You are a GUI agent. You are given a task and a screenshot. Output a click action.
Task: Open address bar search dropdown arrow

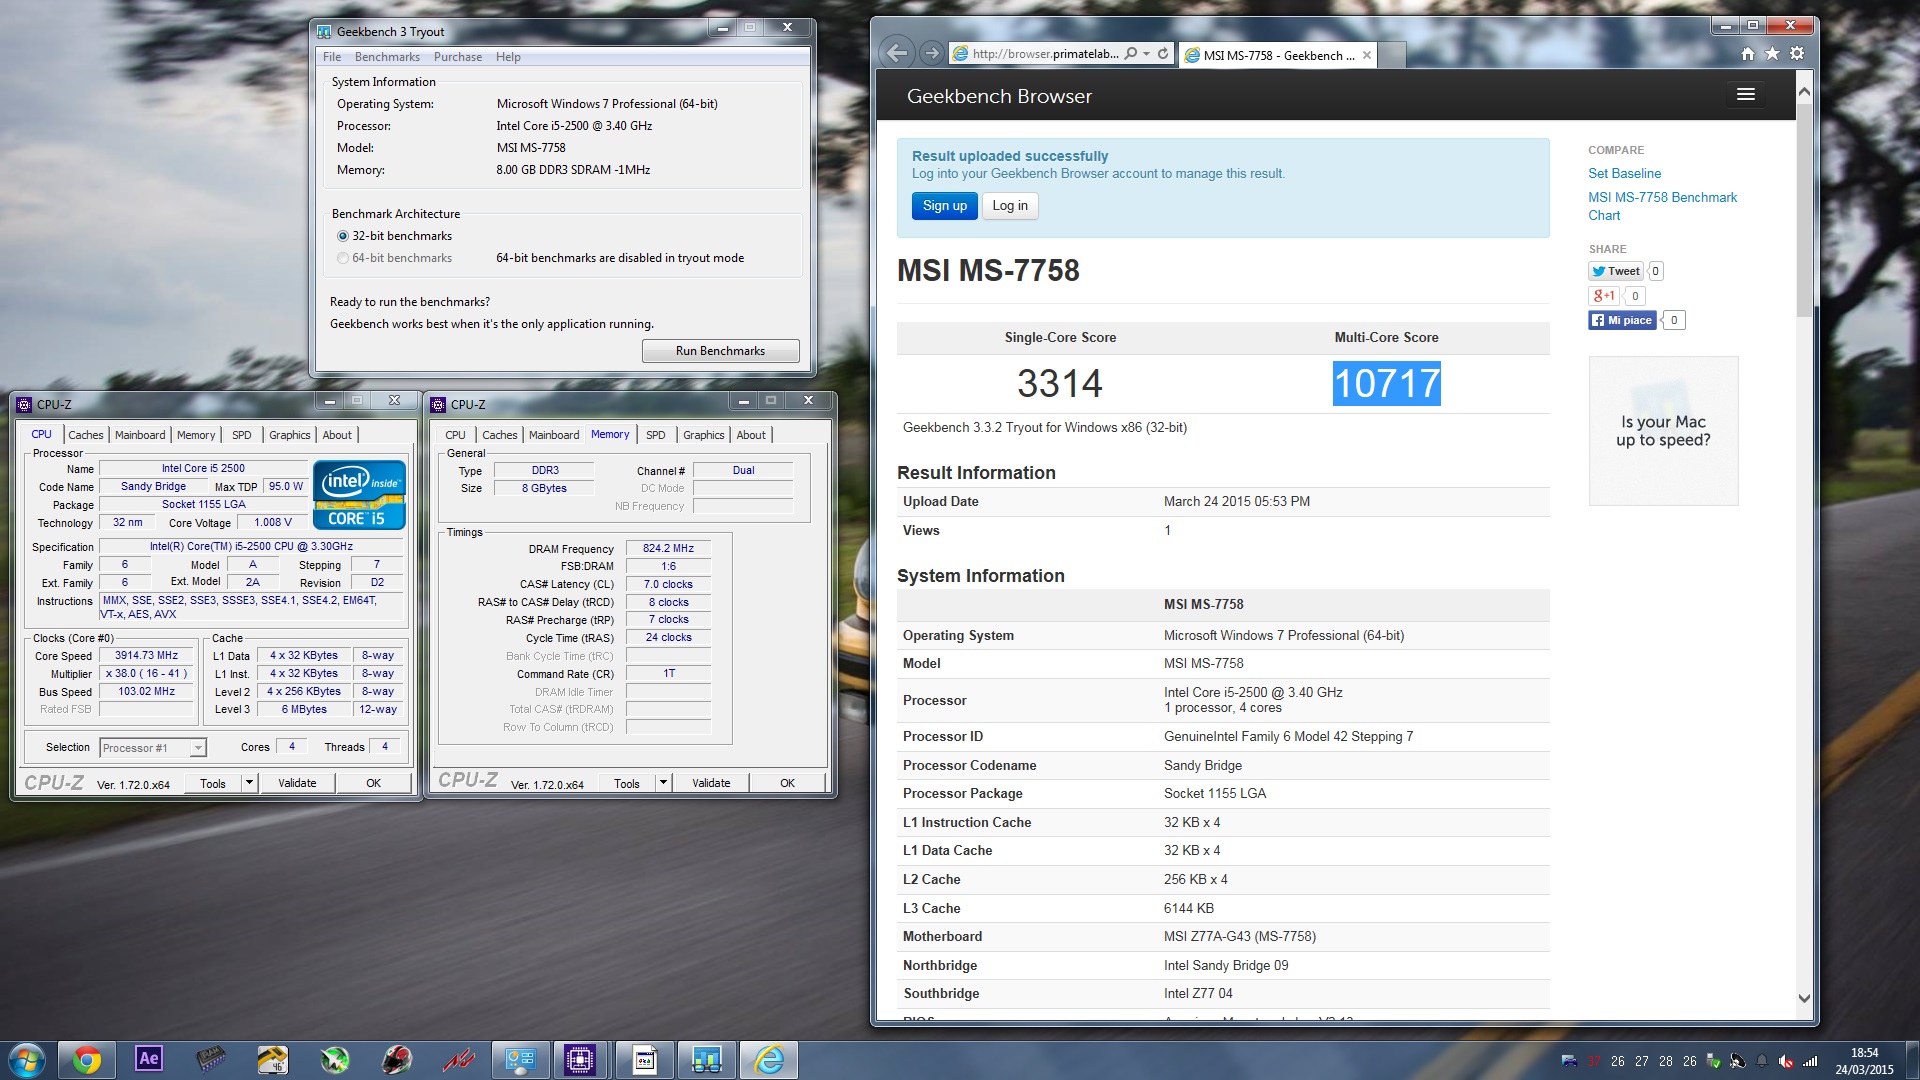click(x=1146, y=54)
